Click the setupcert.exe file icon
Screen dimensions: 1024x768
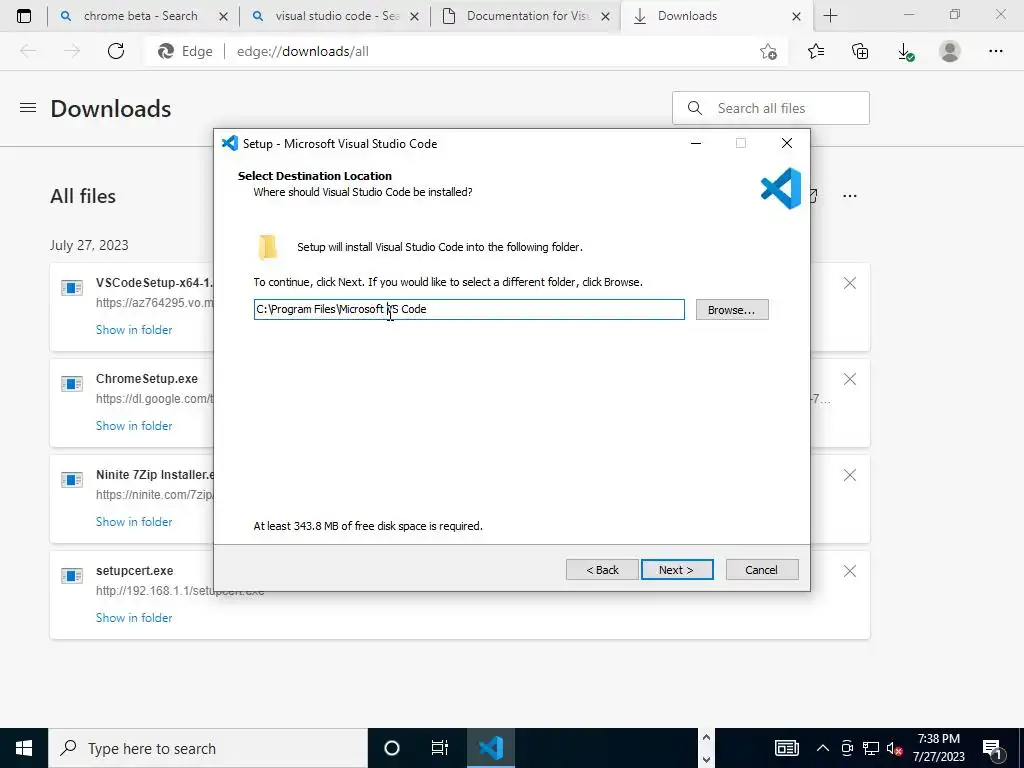point(72,575)
